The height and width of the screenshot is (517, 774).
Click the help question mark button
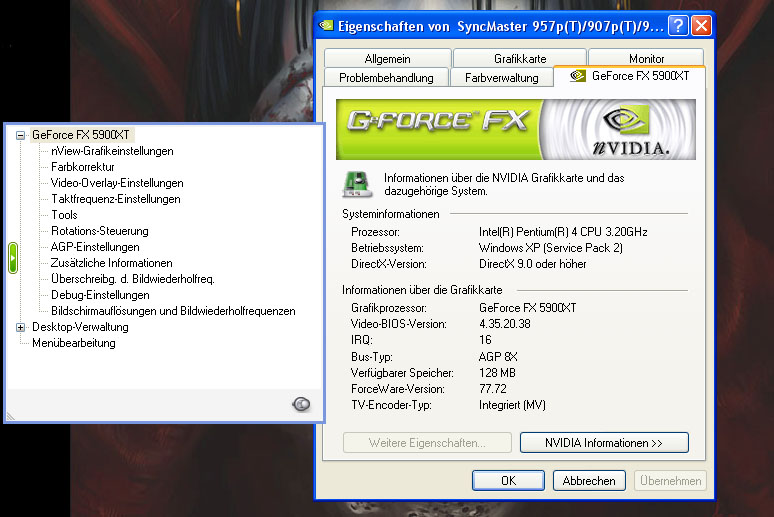678,25
